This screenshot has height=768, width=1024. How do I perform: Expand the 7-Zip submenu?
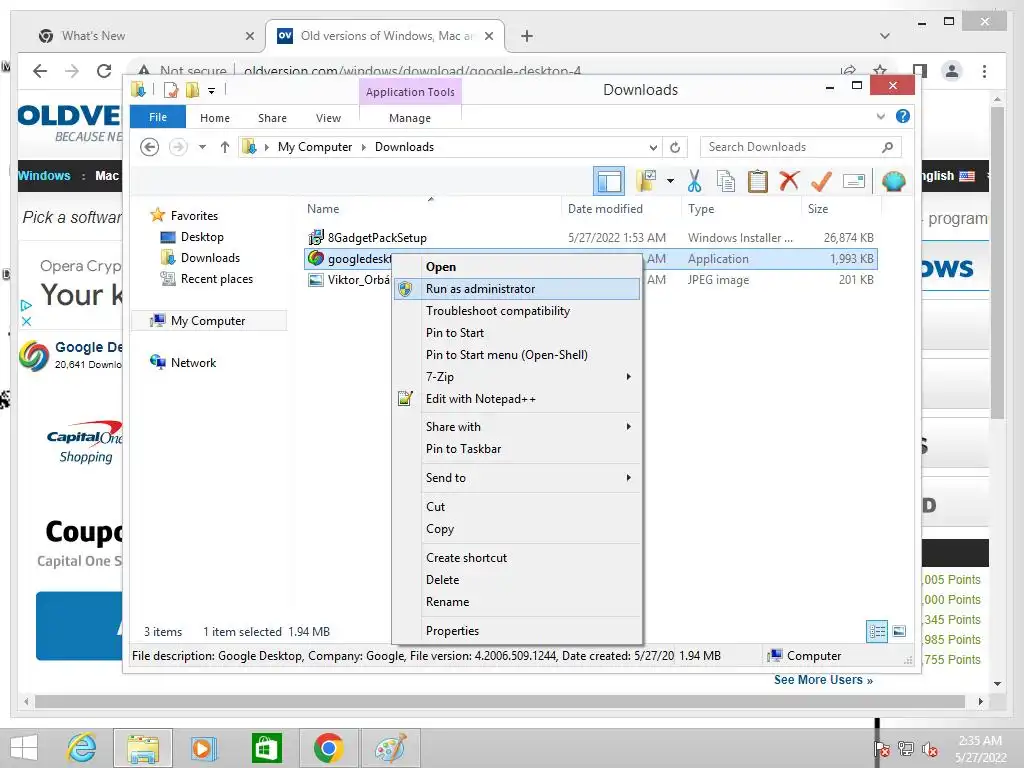click(x=517, y=377)
